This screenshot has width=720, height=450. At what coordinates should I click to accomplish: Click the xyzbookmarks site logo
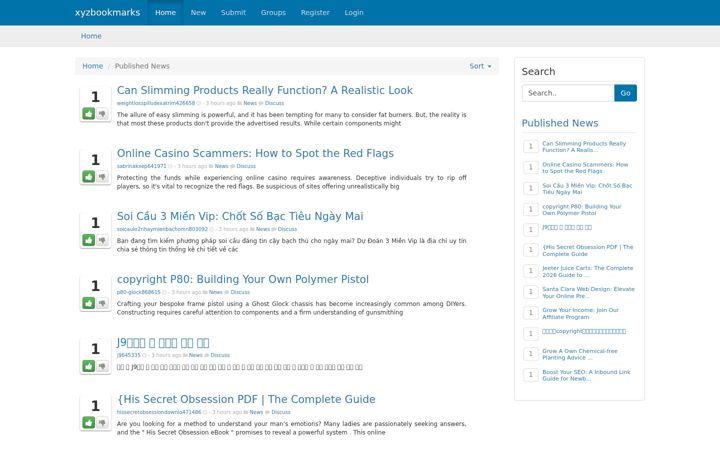[x=107, y=12]
